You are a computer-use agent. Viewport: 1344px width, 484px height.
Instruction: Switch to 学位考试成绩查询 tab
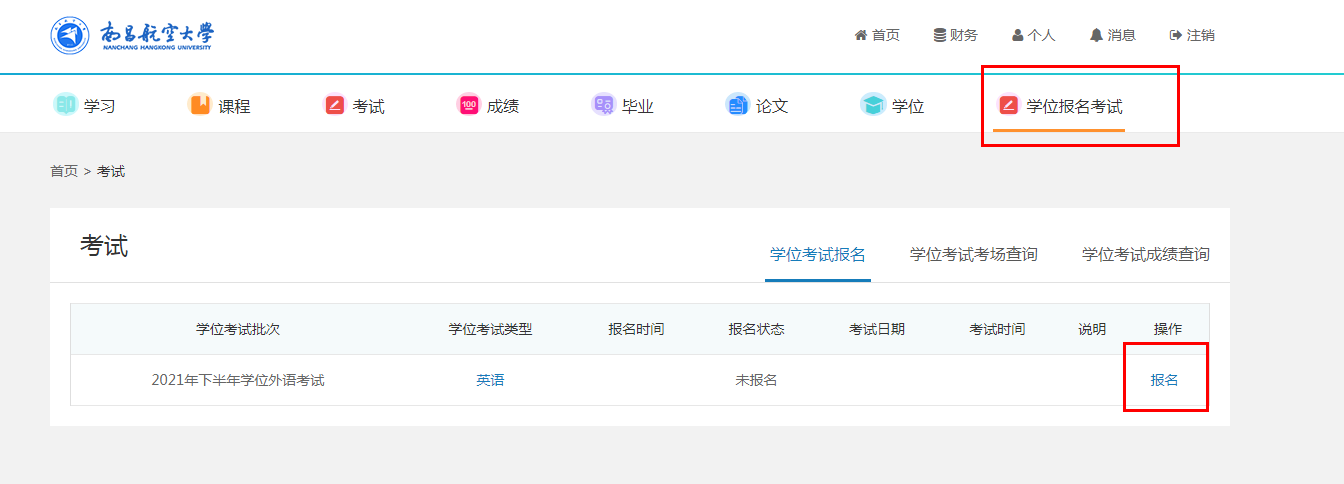point(1146,255)
